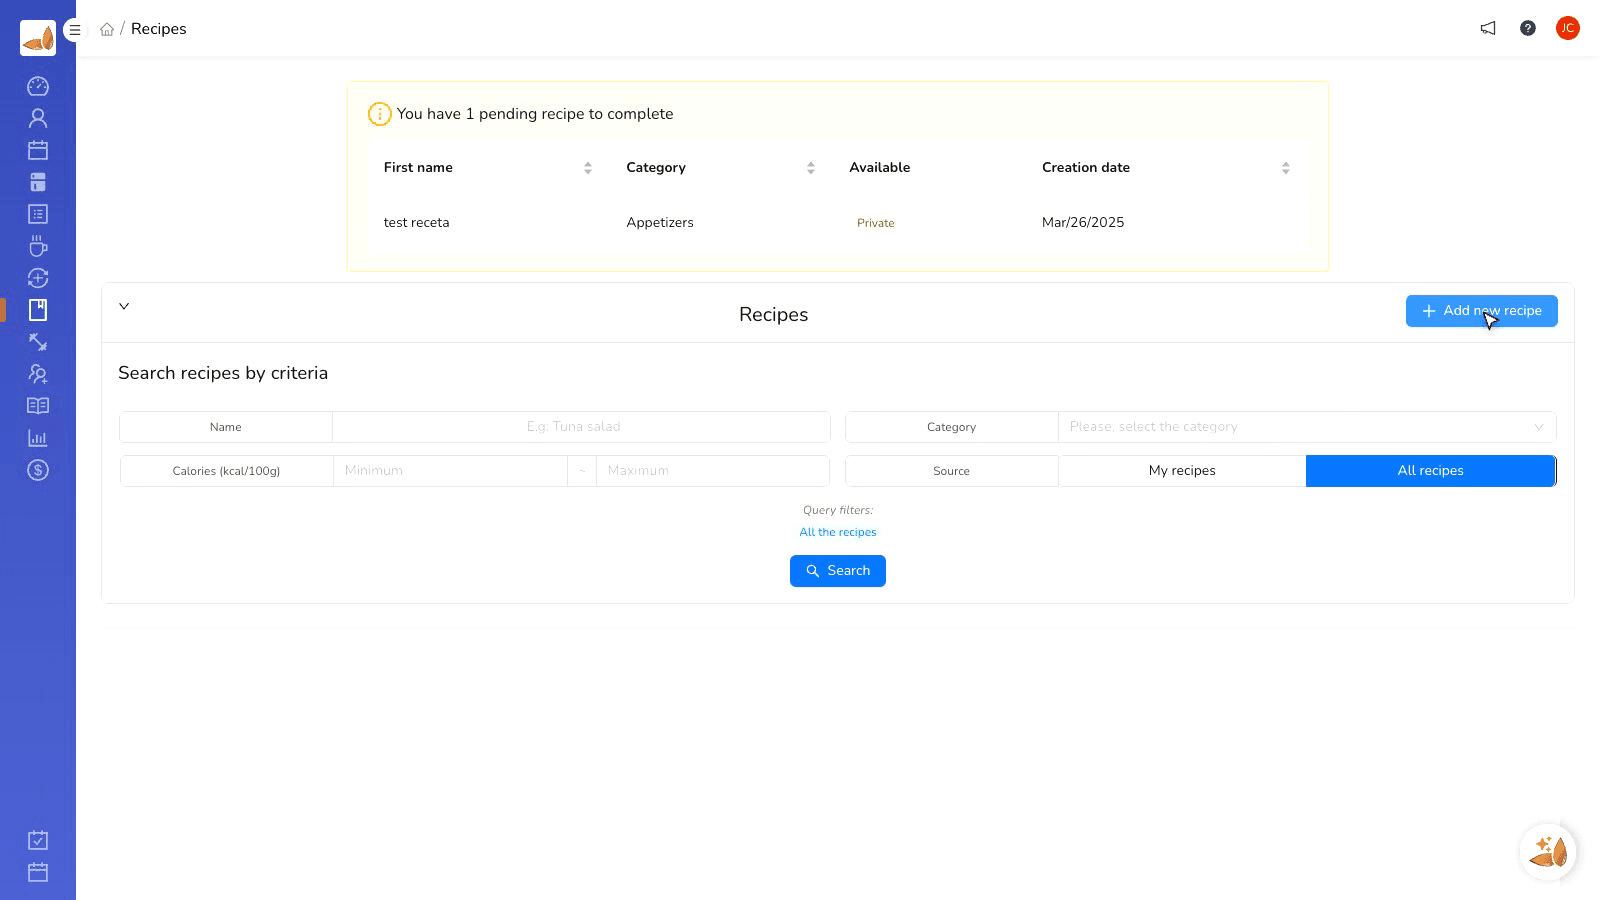Screen dimensions: 1600x900
Task: Click the Maximum calories input
Action: [x=713, y=471]
